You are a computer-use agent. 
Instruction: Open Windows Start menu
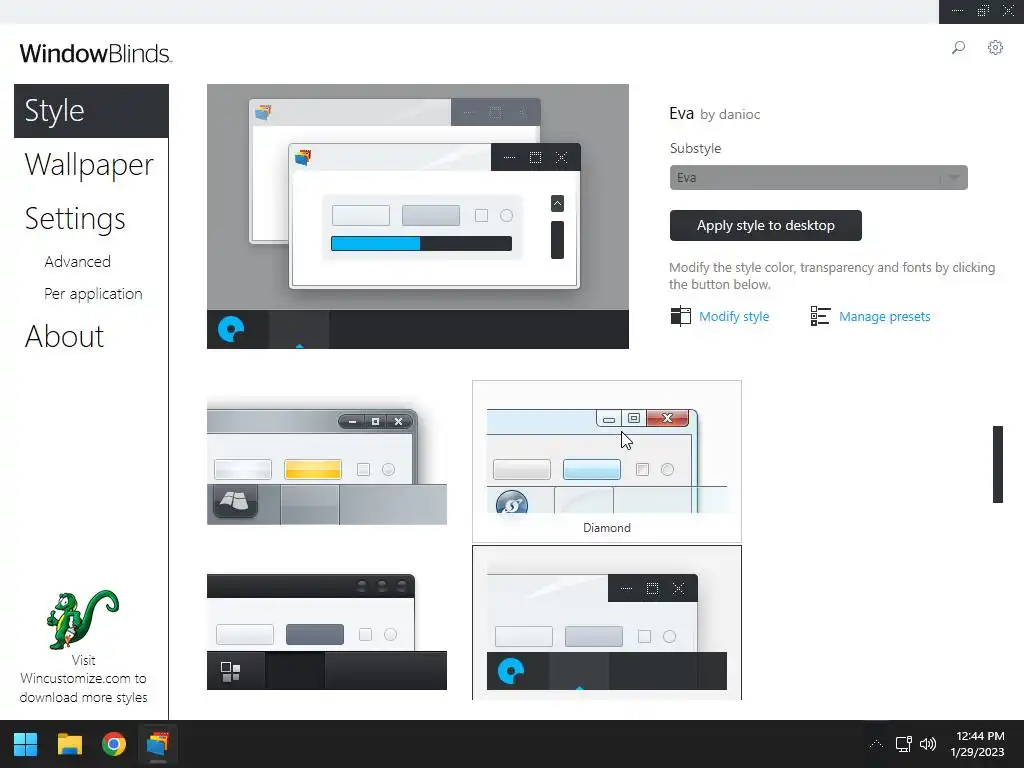[25, 744]
